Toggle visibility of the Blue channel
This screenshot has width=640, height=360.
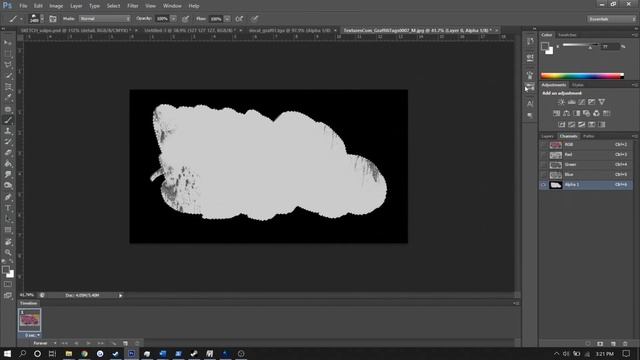pyautogui.click(x=544, y=175)
